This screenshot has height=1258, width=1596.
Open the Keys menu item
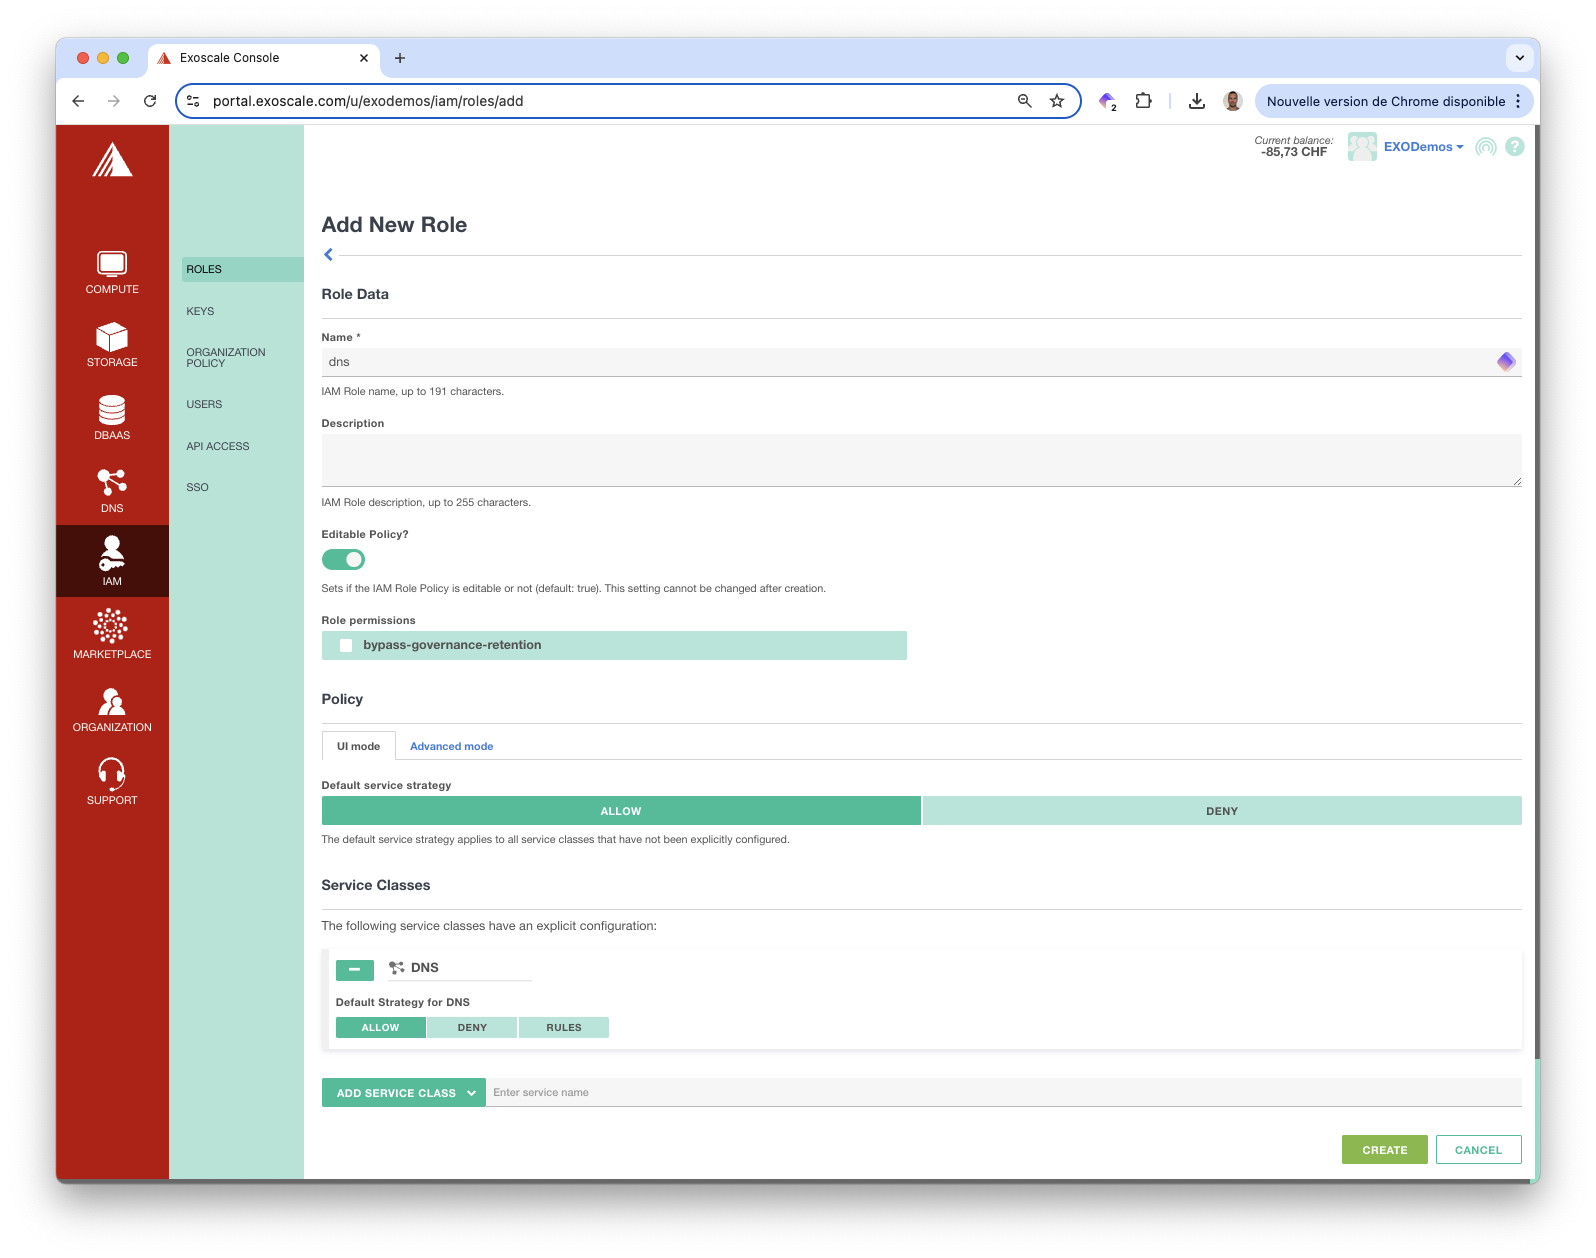(x=200, y=311)
